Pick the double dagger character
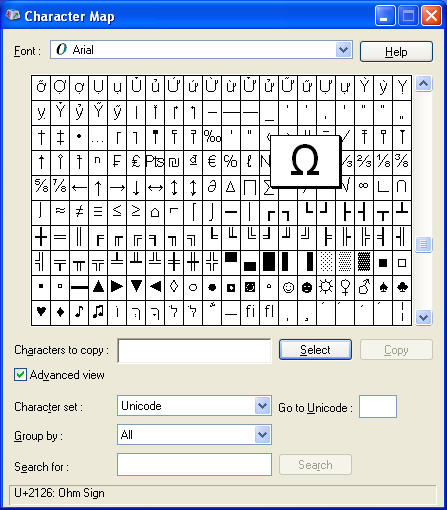 point(60,138)
